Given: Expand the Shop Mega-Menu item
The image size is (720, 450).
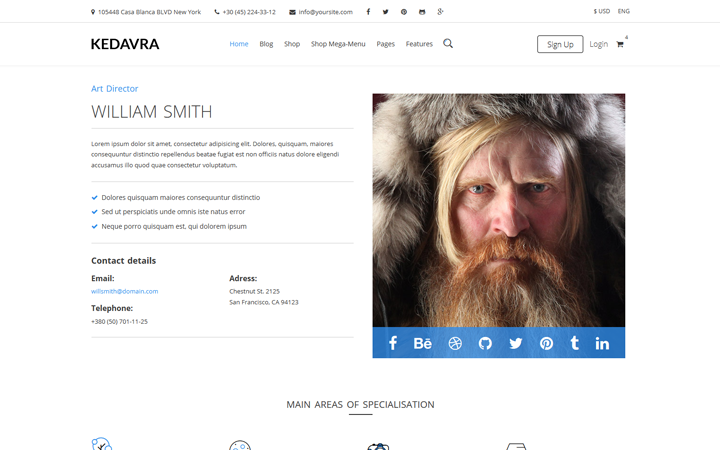Looking at the screenshot, I should click(338, 44).
